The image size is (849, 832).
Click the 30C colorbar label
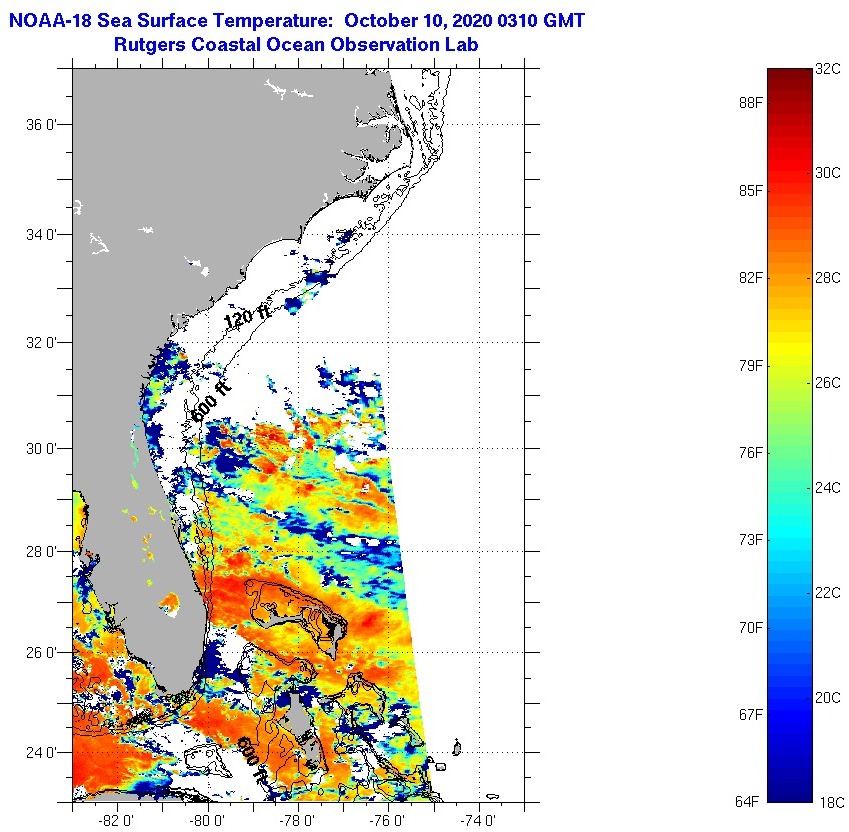pyautogui.click(x=828, y=173)
